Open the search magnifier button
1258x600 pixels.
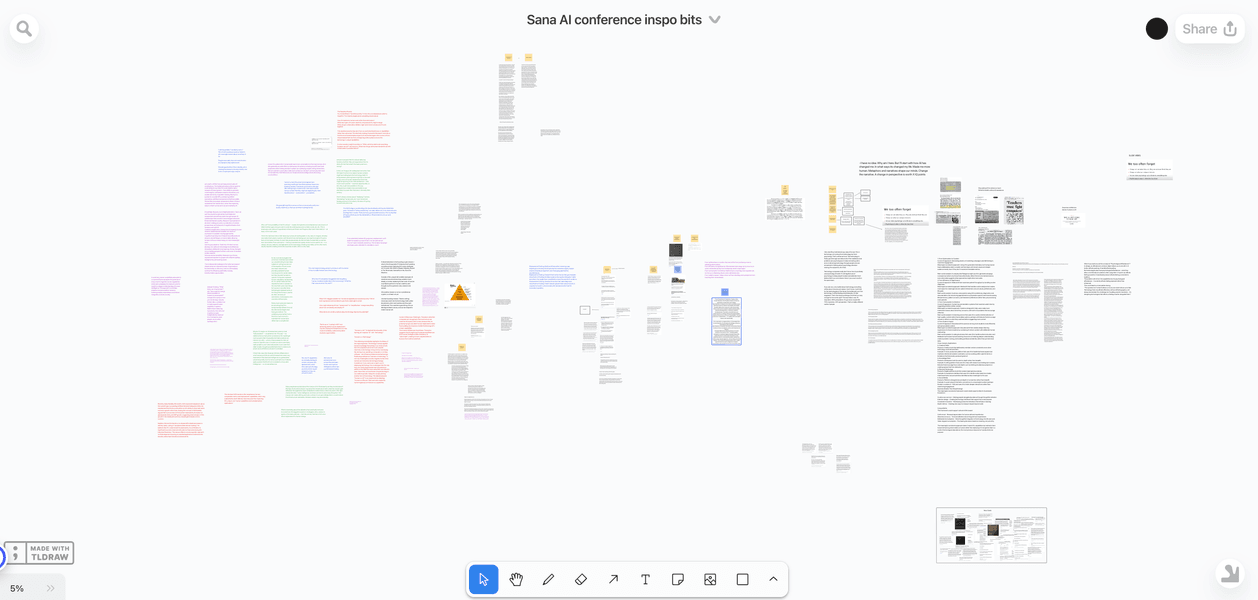coord(24,28)
